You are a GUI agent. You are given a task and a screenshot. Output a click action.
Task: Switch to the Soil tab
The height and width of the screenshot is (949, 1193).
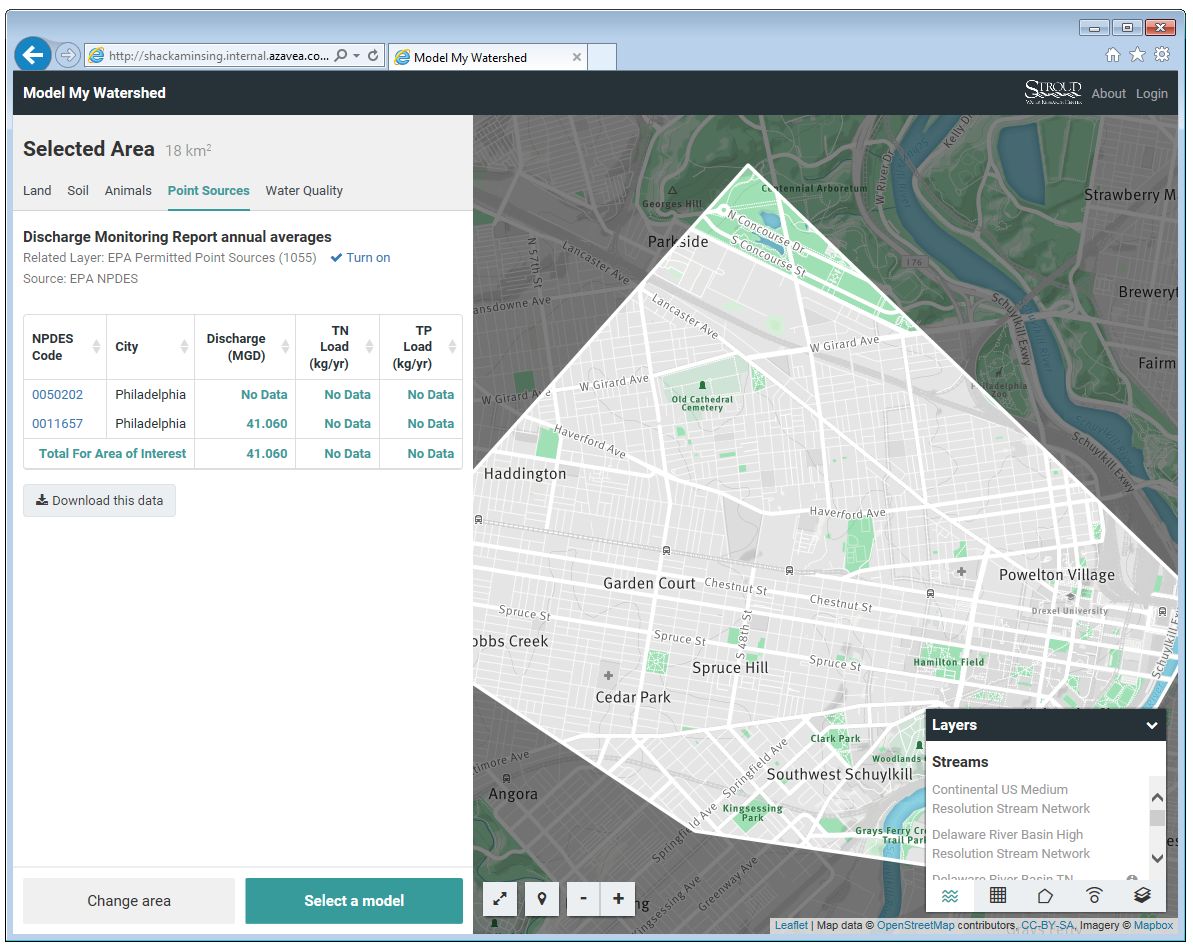[x=78, y=190]
